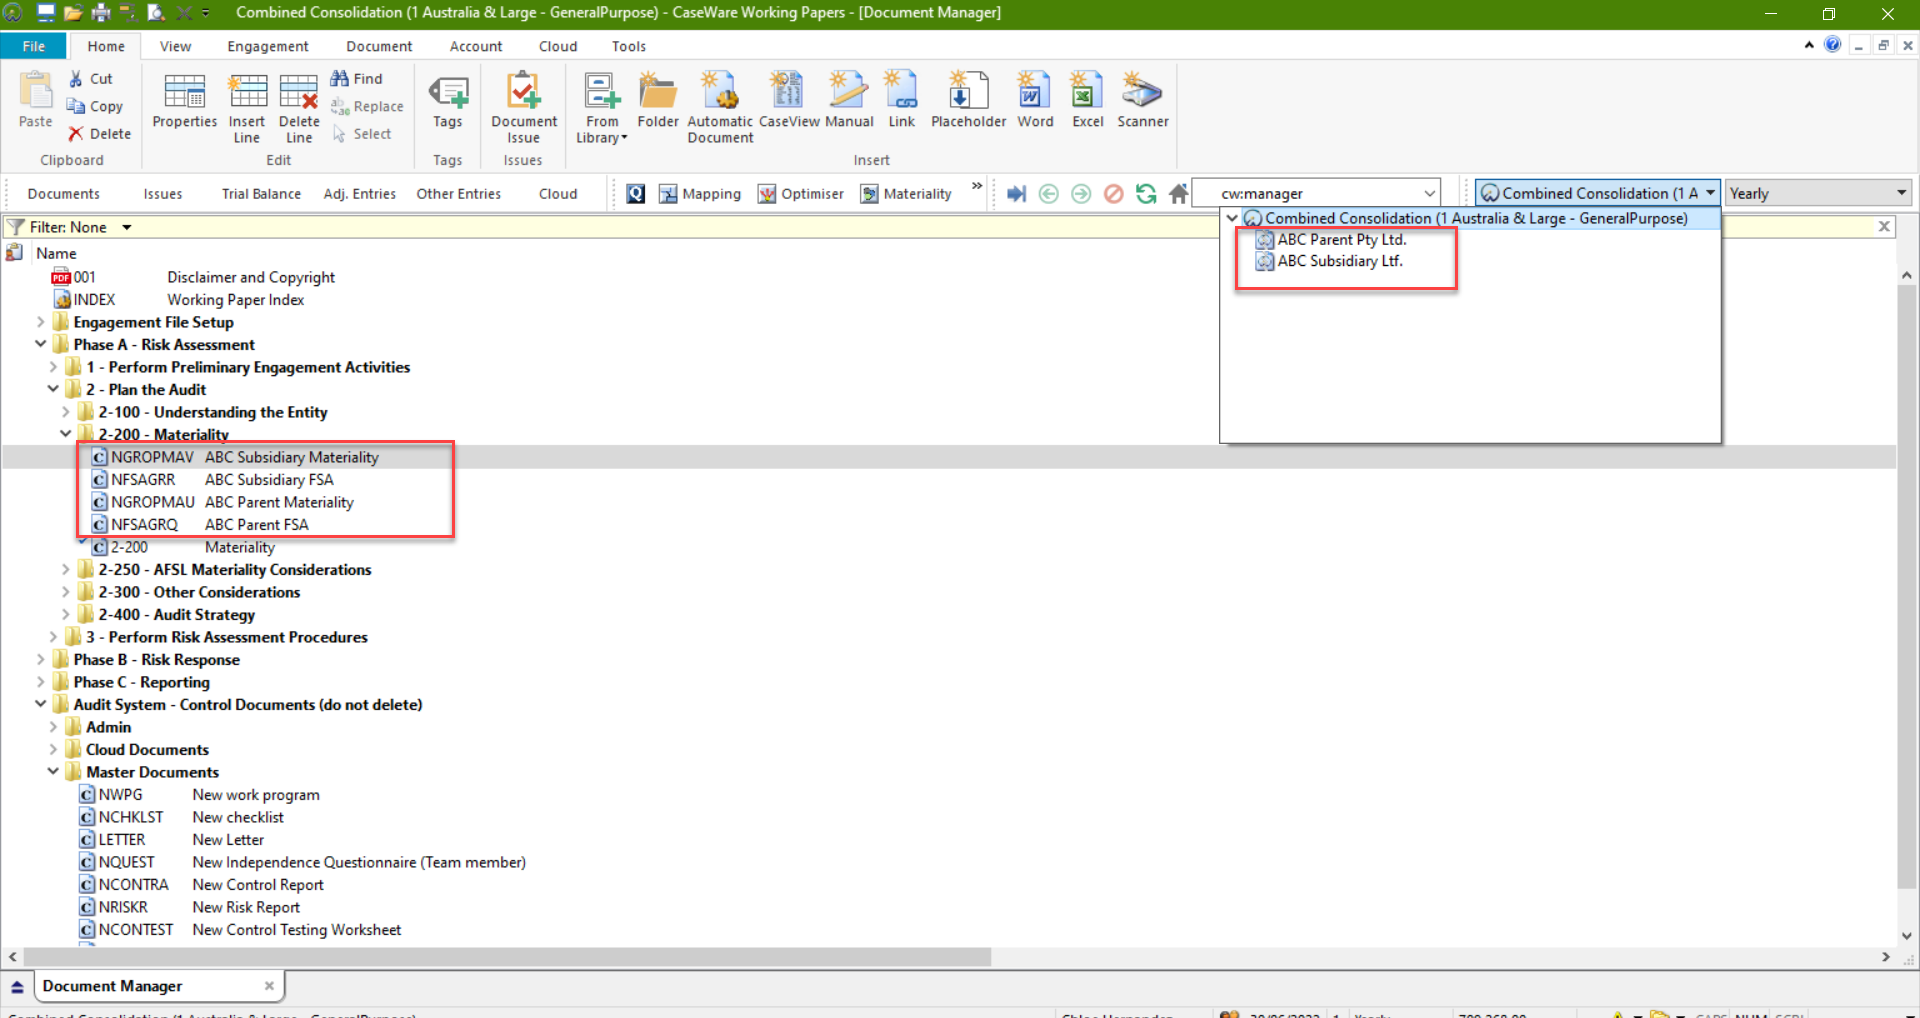Image resolution: width=1920 pixels, height=1018 pixels.
Task: Click the Copy icon
Action: click(x=76, y=106)
